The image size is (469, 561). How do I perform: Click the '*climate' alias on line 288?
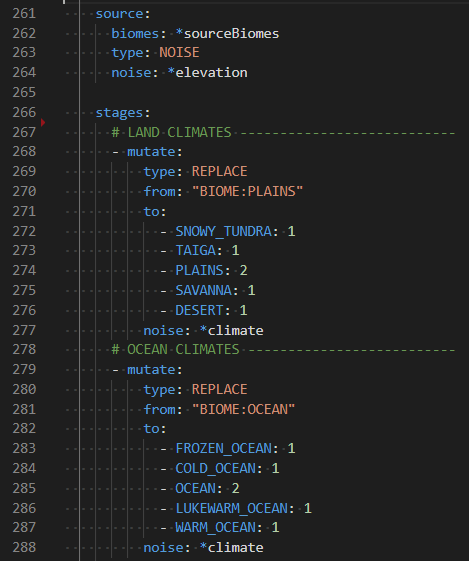click(x=231, y=548)
